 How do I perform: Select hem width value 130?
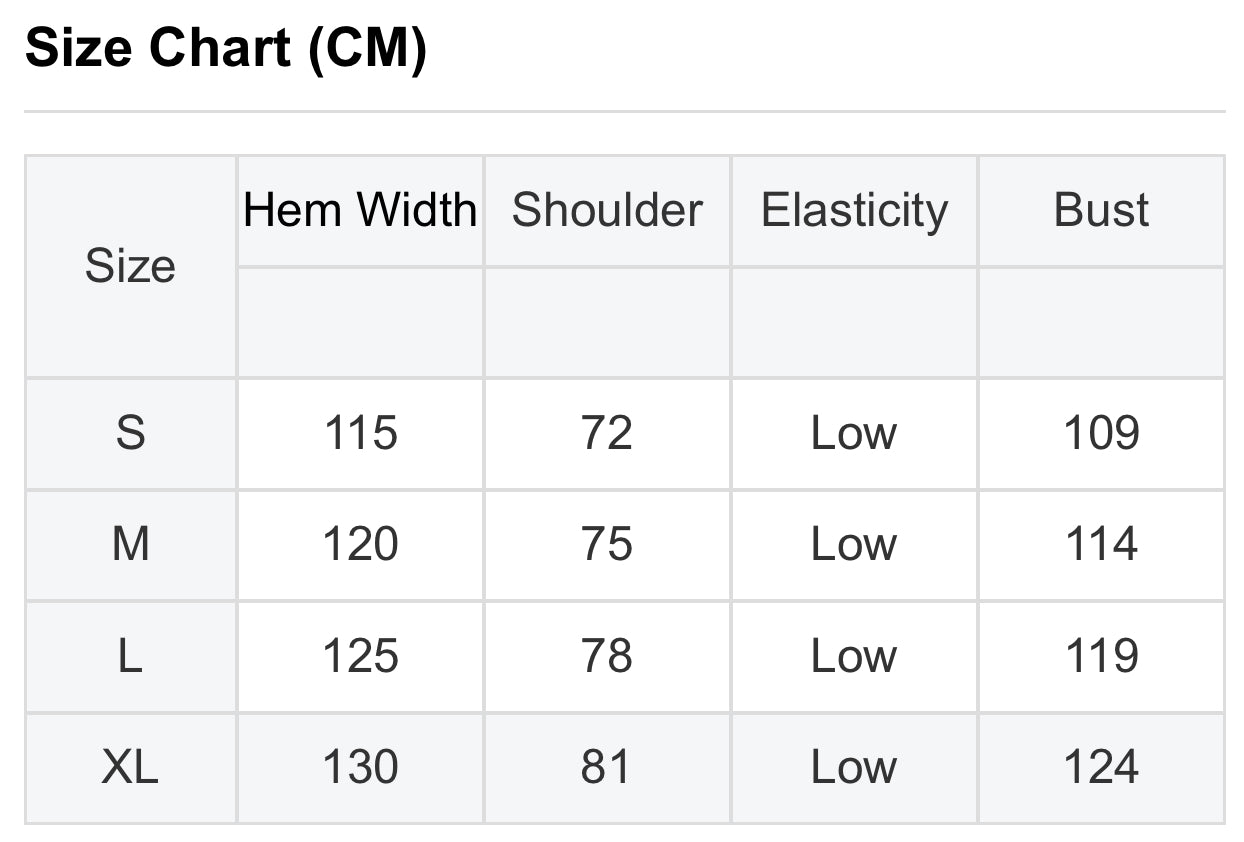[360, 768]
